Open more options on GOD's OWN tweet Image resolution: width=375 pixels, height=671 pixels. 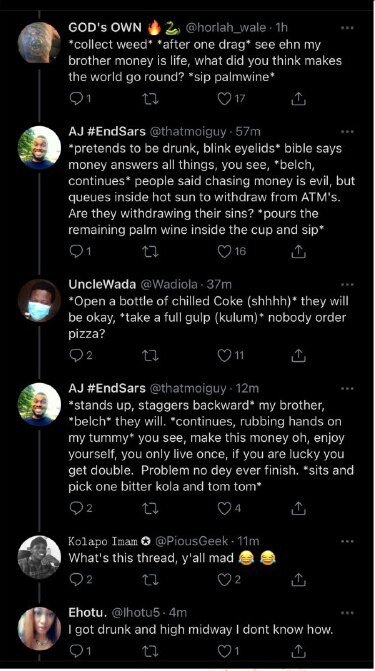[347, 28]
